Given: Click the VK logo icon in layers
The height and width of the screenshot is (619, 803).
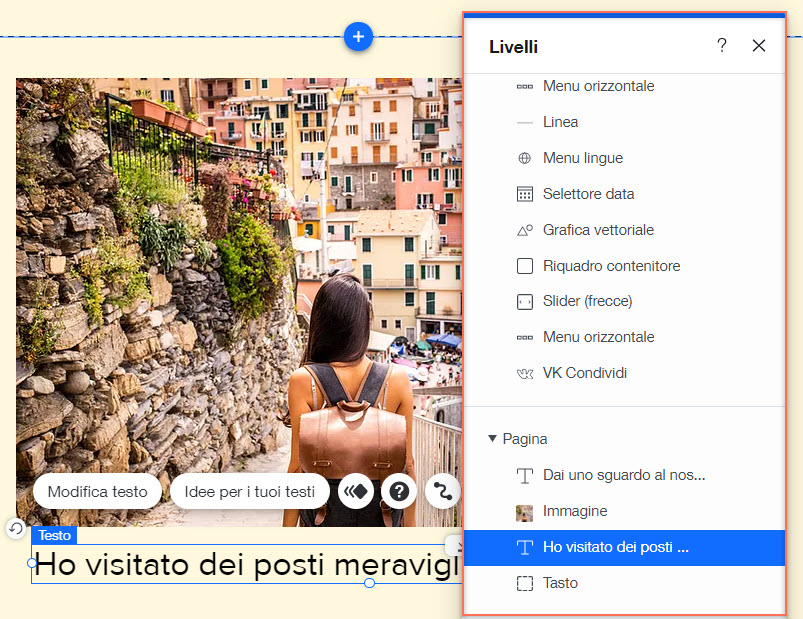Looking at the screenshot, I should click(524, 374).
